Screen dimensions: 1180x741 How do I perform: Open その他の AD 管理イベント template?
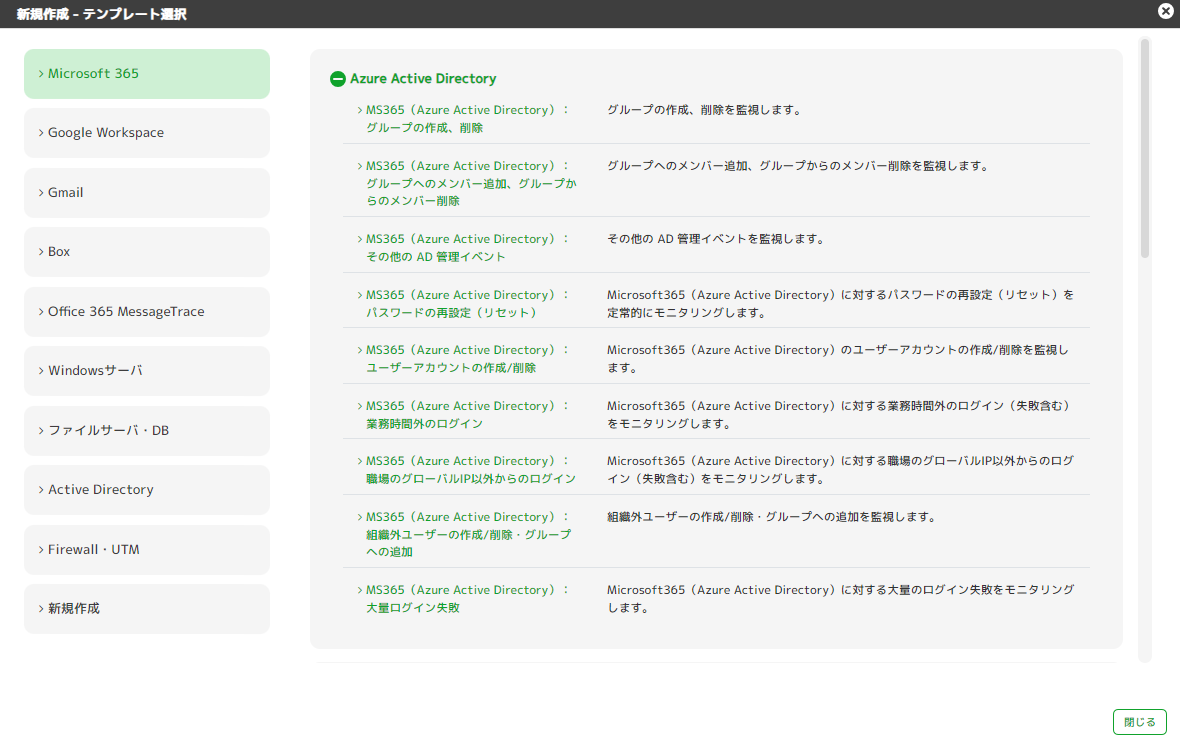pos(467,248)
